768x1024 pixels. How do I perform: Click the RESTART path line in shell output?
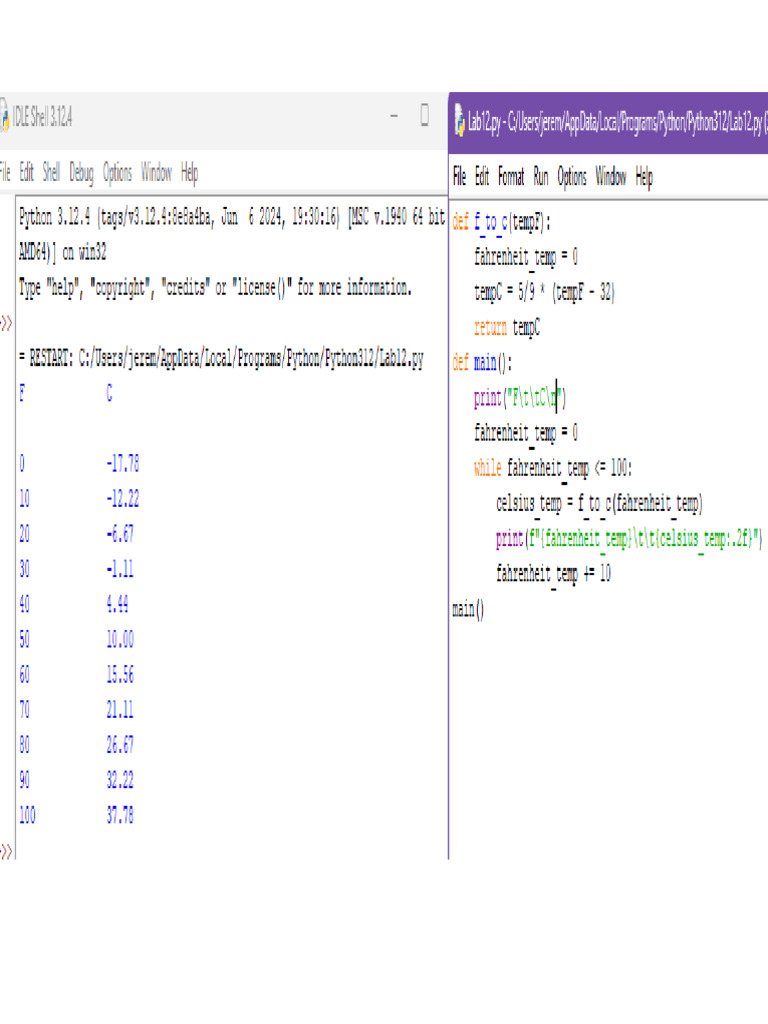coord(220,360)
